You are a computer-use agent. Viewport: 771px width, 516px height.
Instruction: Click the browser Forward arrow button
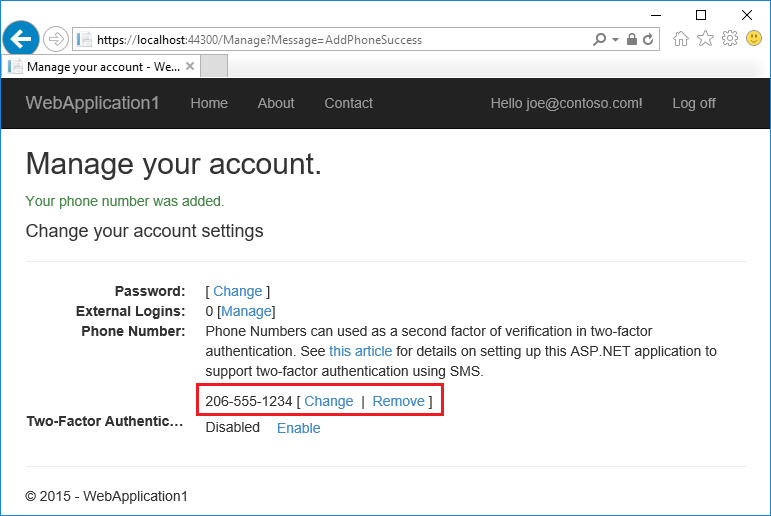point(56,39)
